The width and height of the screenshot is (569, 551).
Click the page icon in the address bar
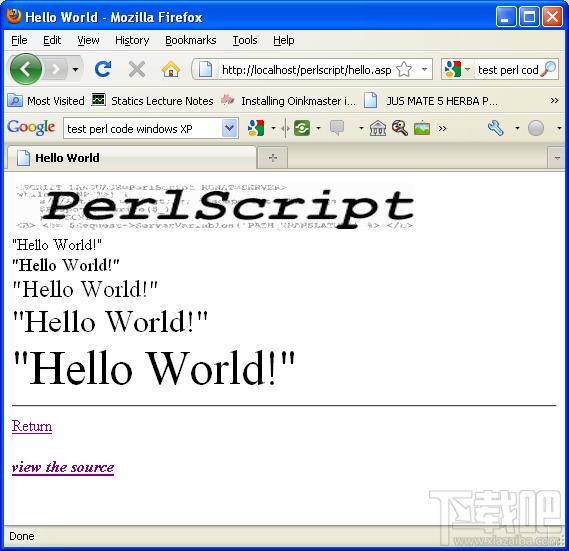click(205, 69)
